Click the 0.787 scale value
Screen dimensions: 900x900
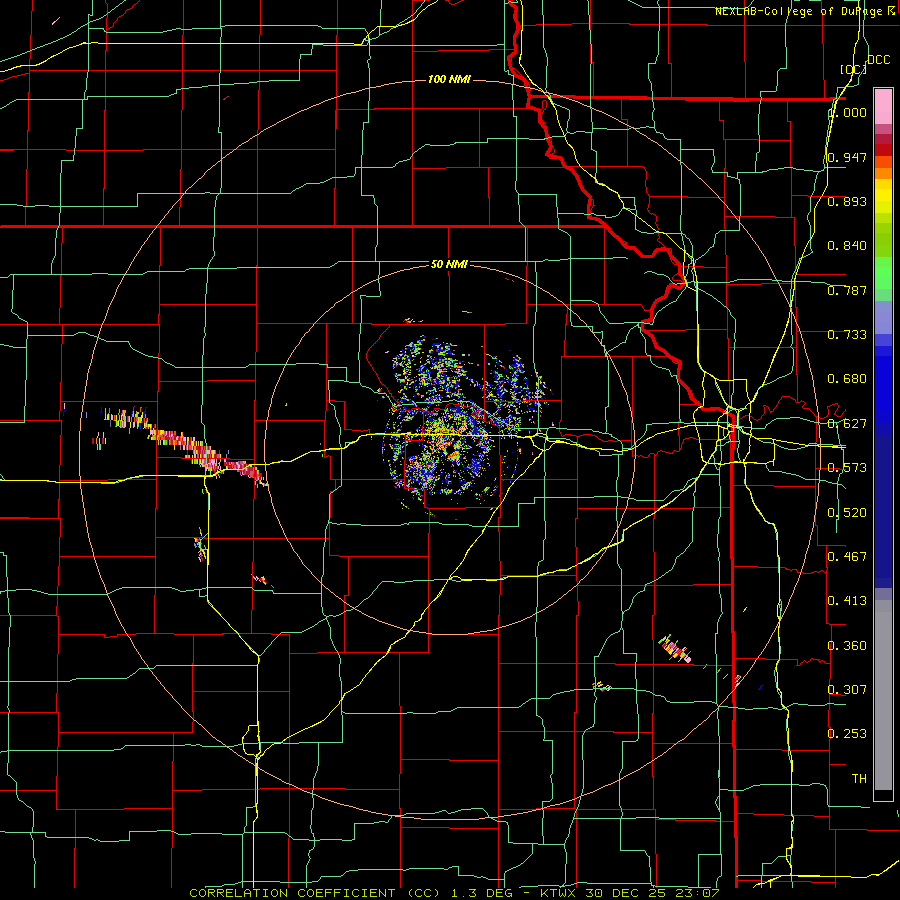tap(847, 290)
